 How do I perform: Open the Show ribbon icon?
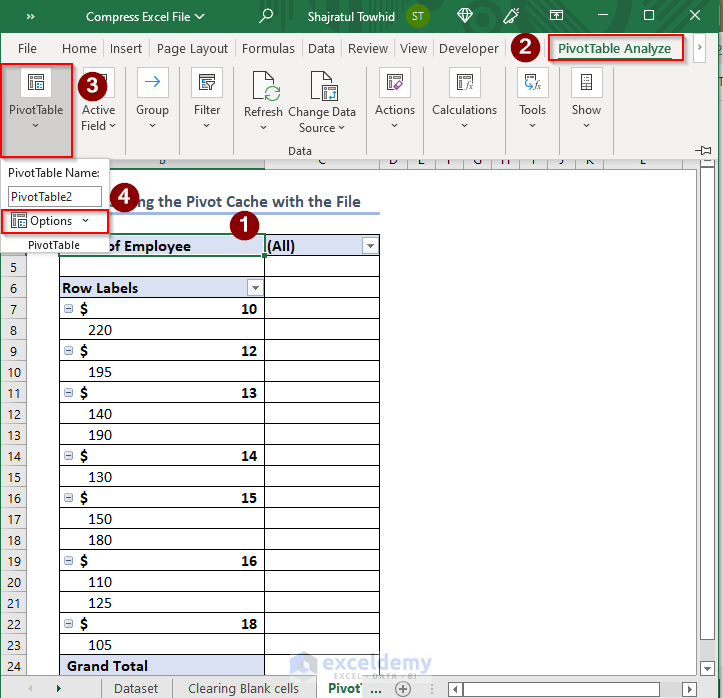(x=587, y=83)
